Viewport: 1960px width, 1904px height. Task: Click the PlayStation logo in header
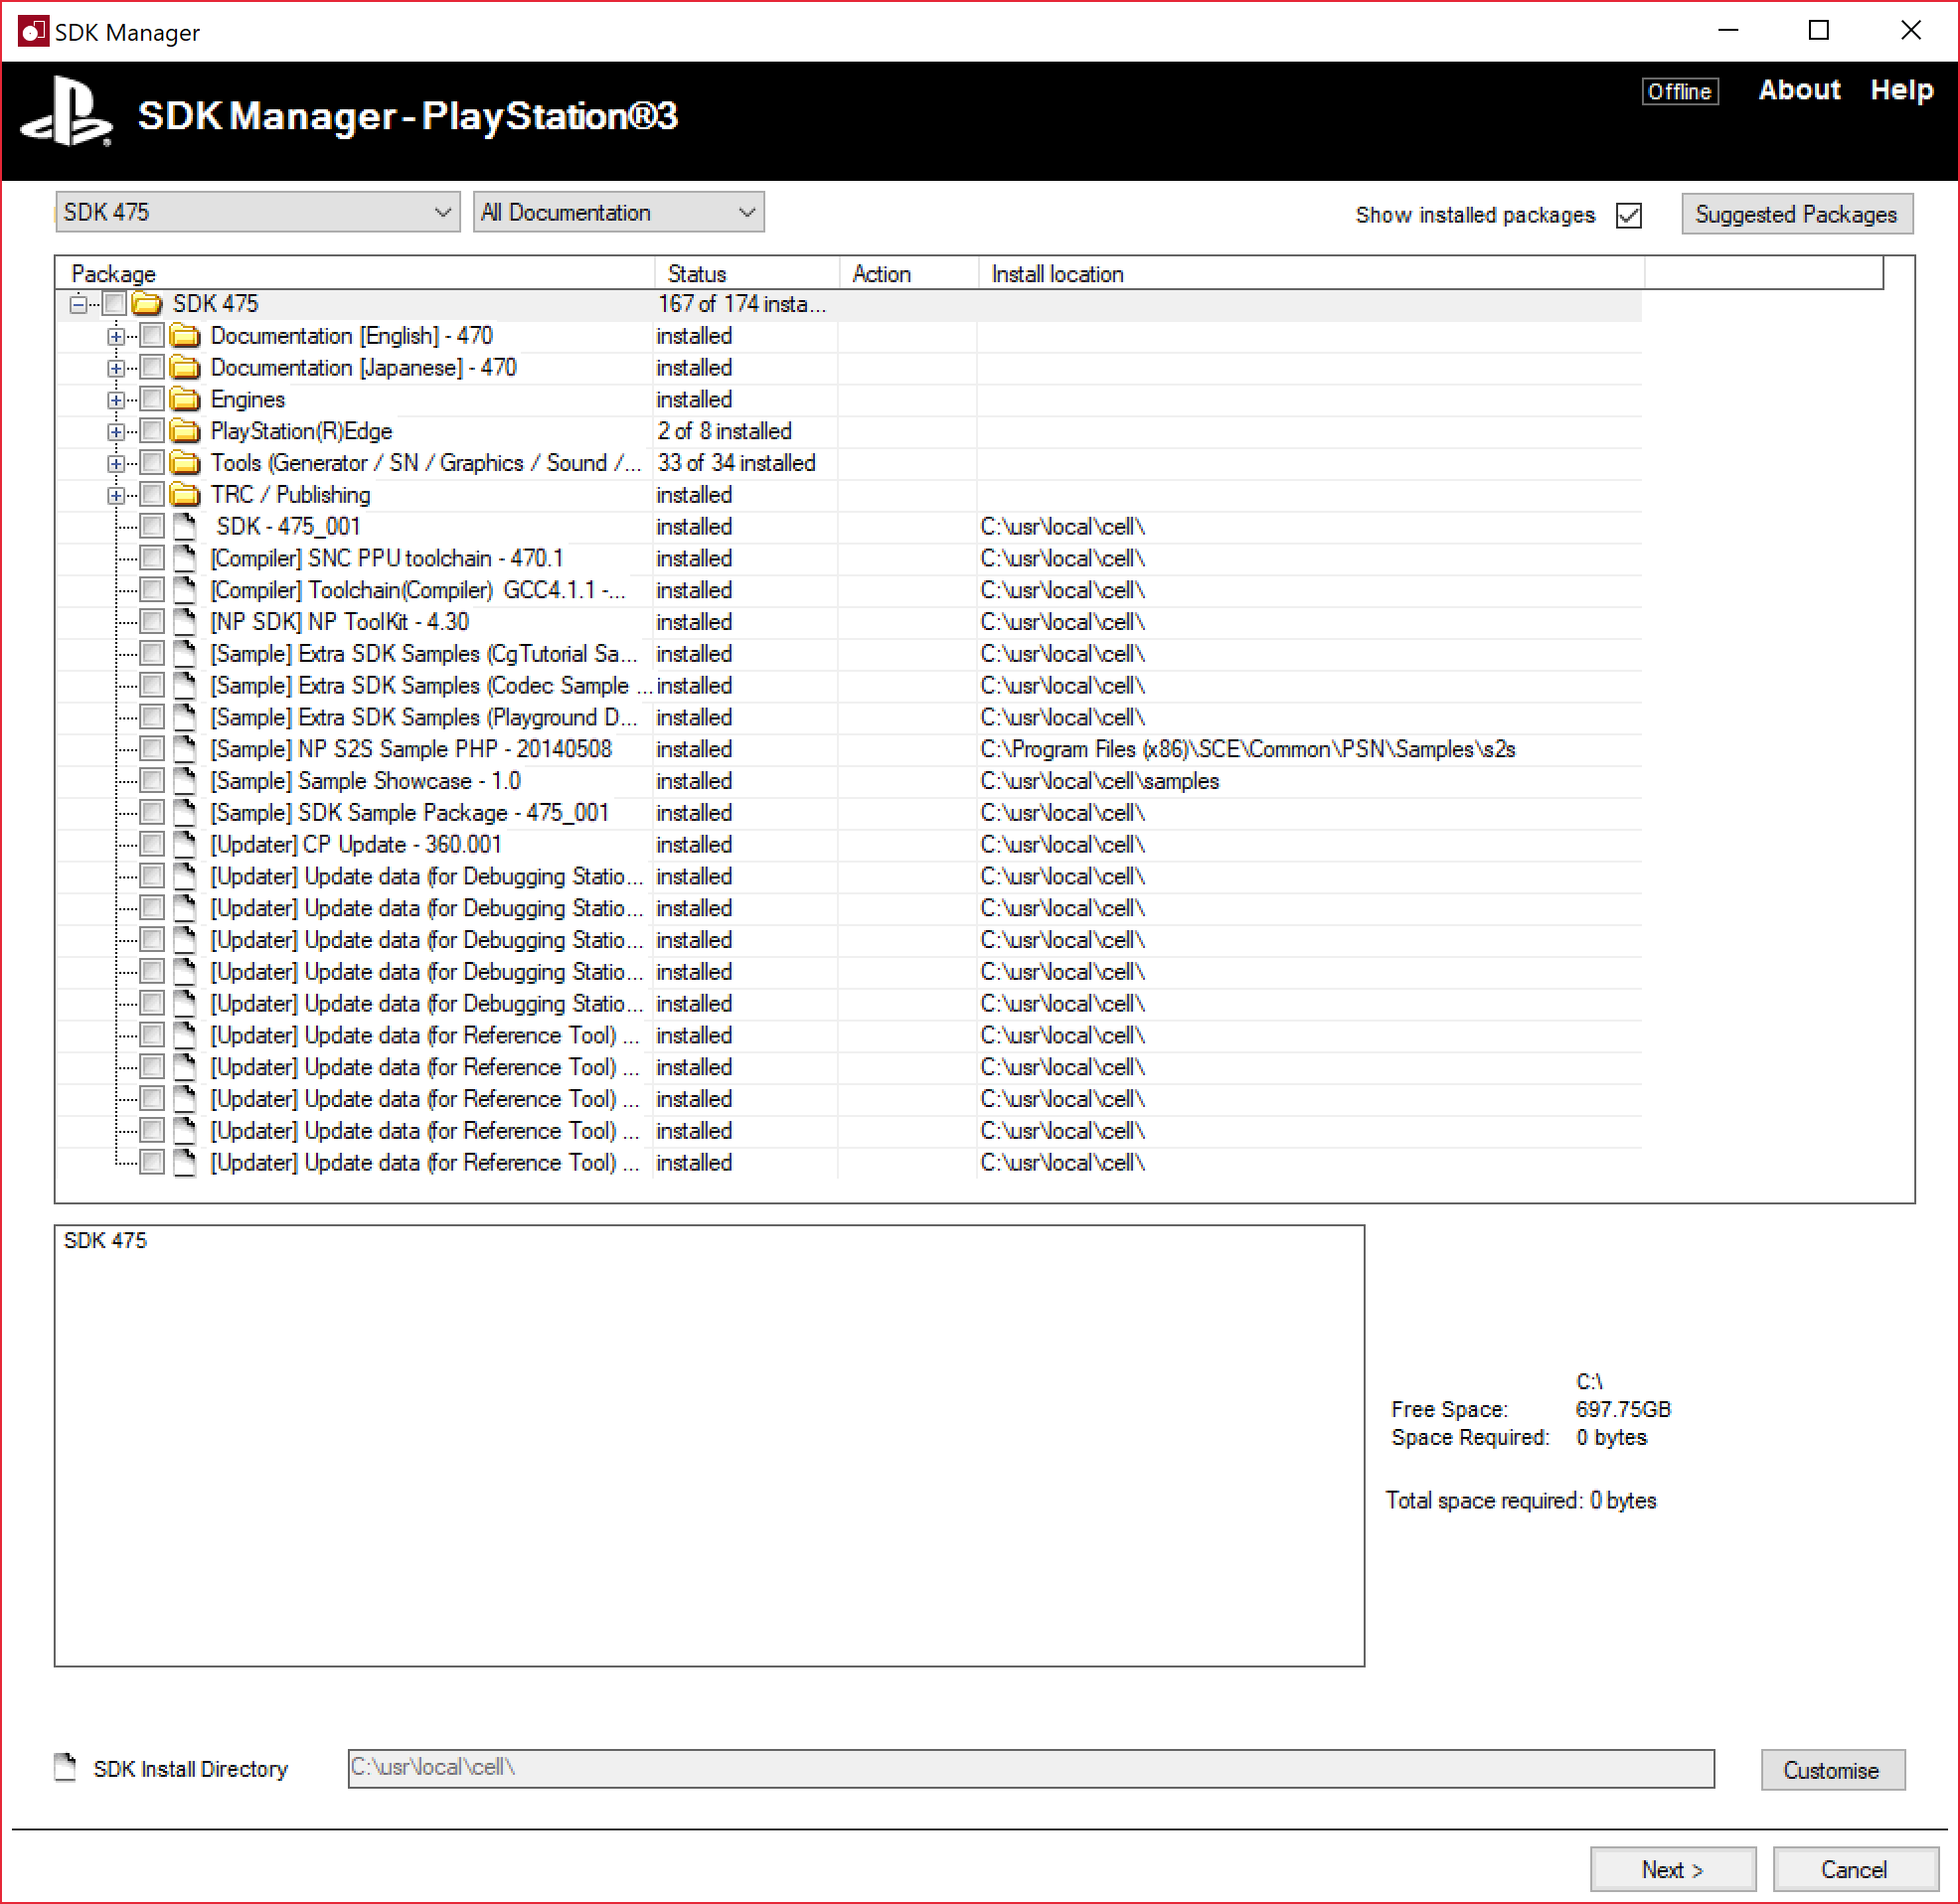[66, 112]
